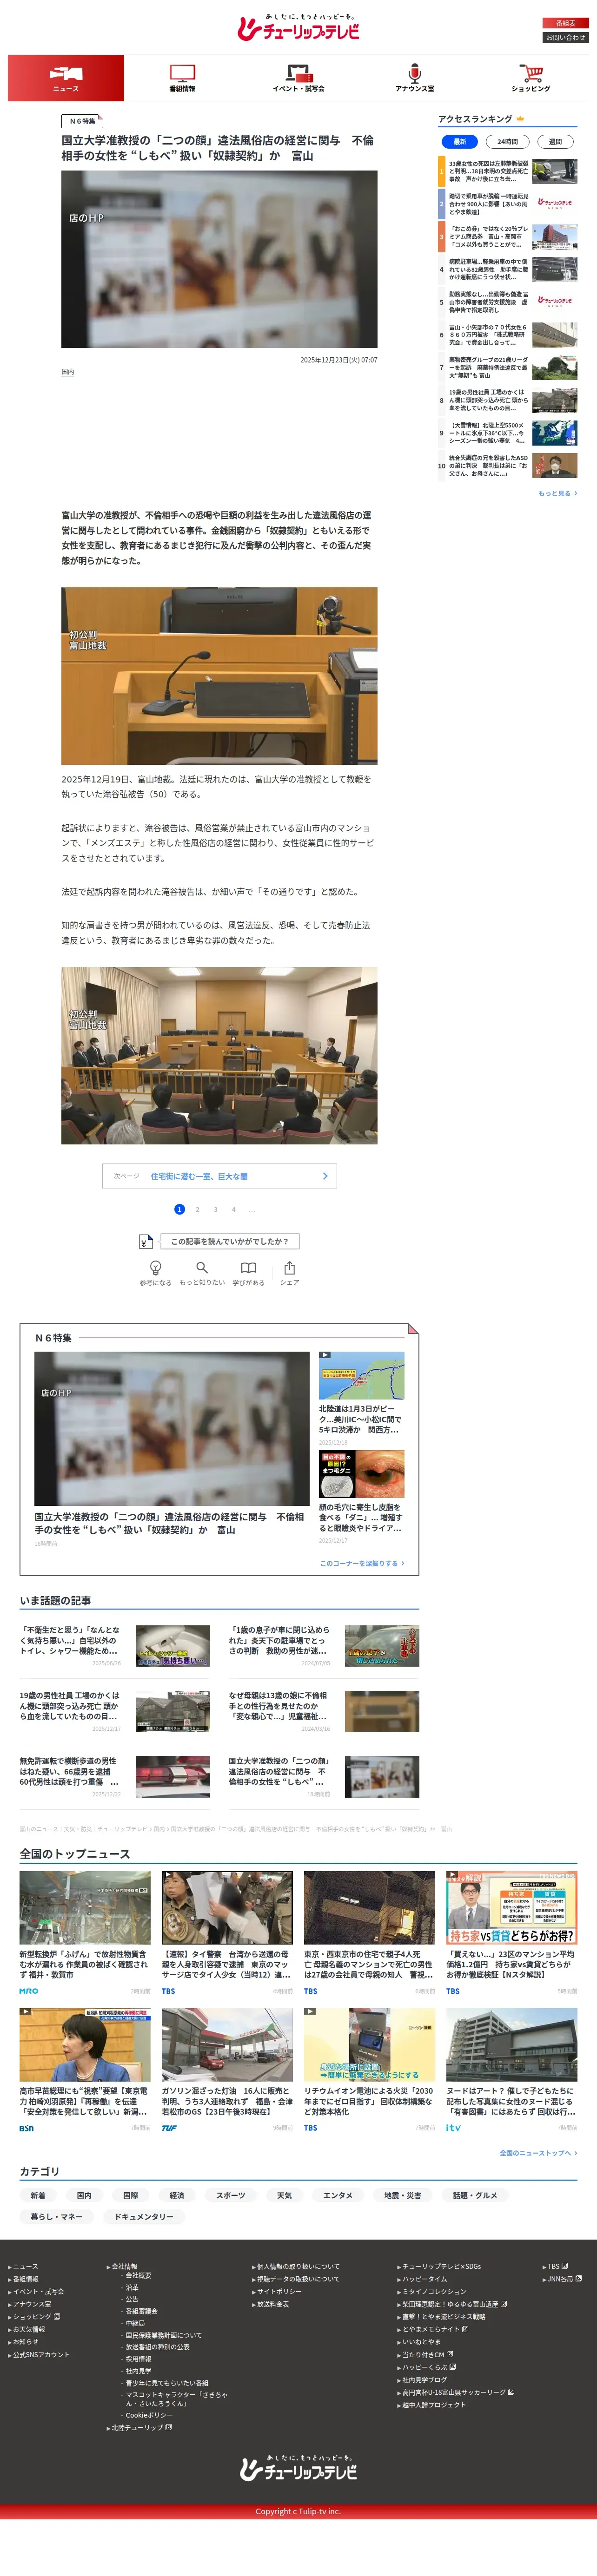The width and height of the screenshot is (597, 2576).
Task: Open the footer 会社概要 link
Action: tap(138, 2275)
